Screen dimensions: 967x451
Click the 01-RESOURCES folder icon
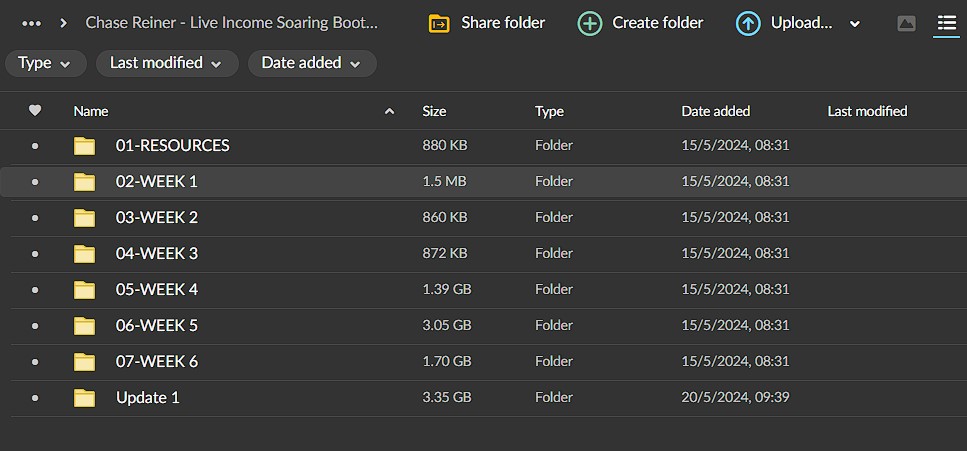point(85,146)
